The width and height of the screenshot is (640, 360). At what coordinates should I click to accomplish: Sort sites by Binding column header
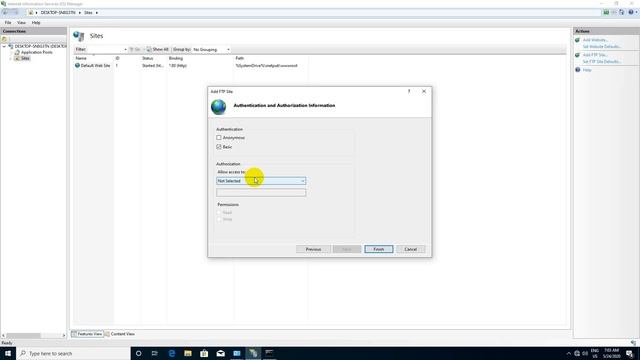click(176, 58)
